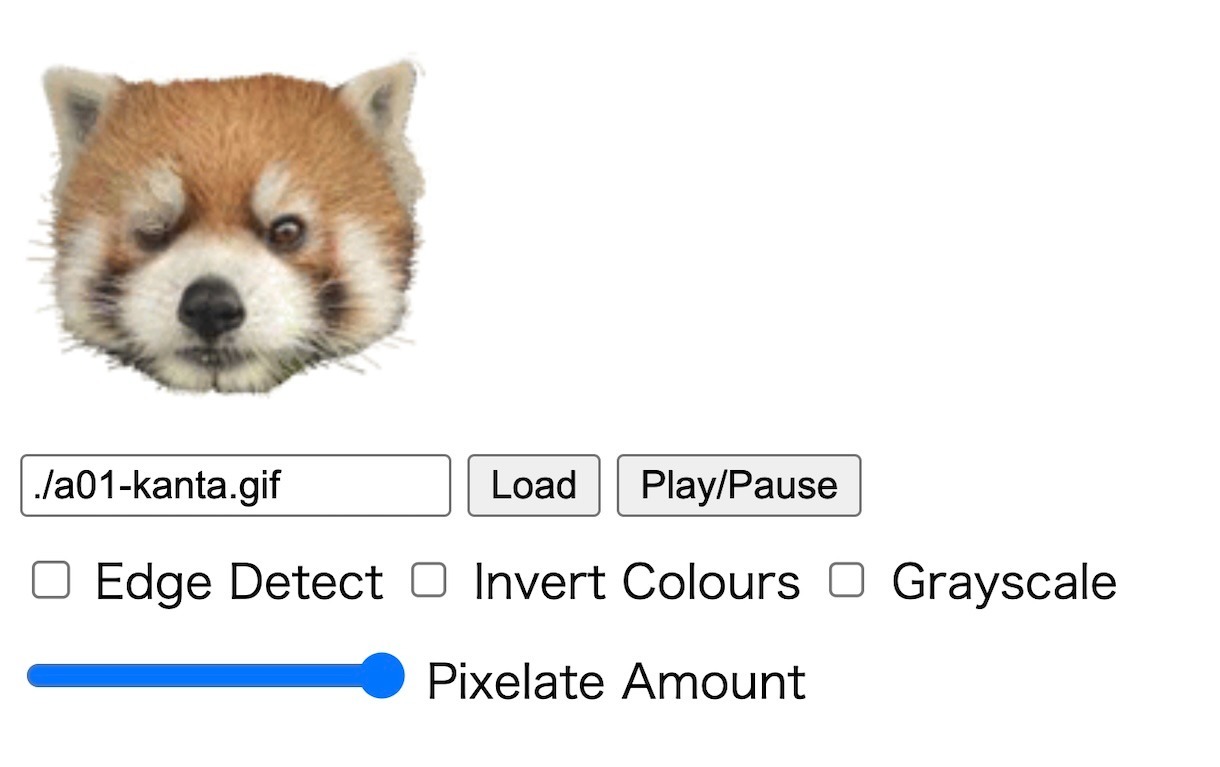
Task: Enable the Edge Detect checkbox
Action: tap(51, 580)
